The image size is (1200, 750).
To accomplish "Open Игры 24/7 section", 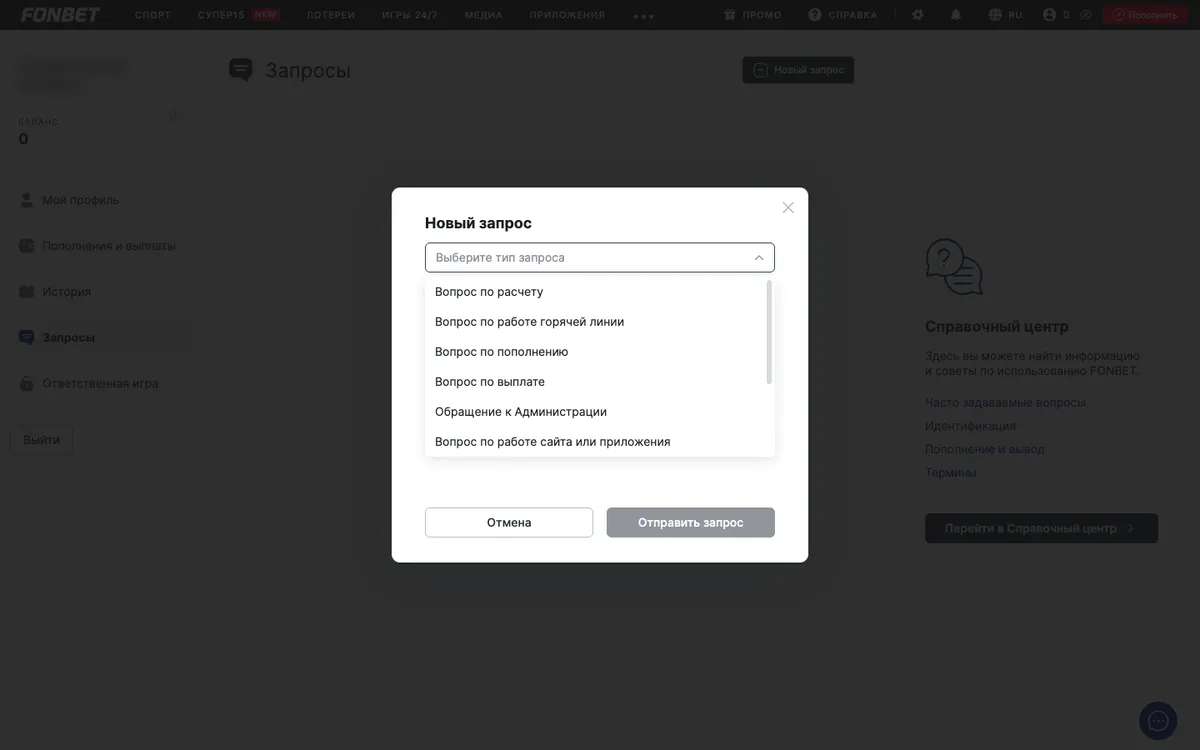I will (x=410, y=15).
